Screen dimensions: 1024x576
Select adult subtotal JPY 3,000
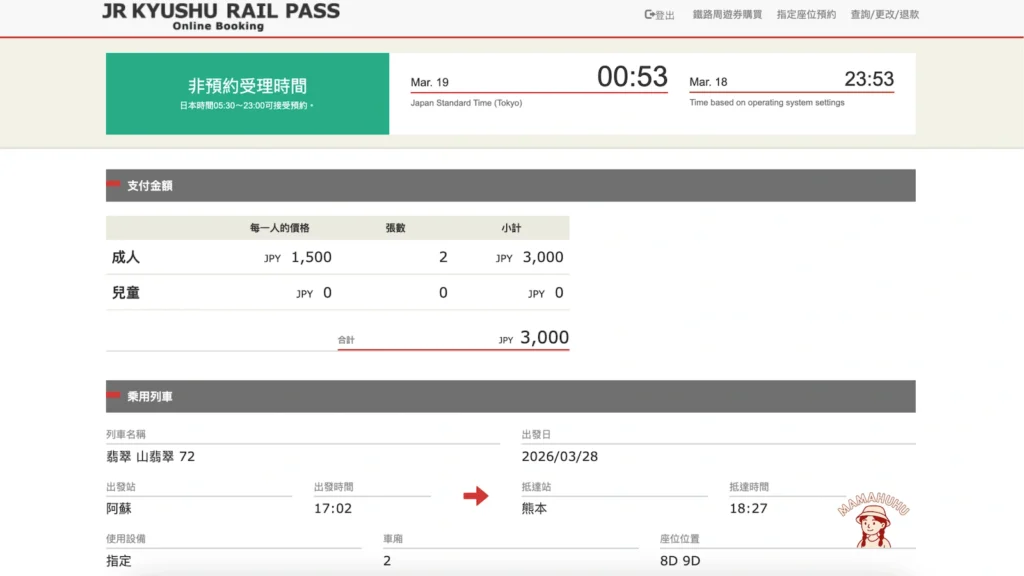pyautogui.click(x=529, y=257)
